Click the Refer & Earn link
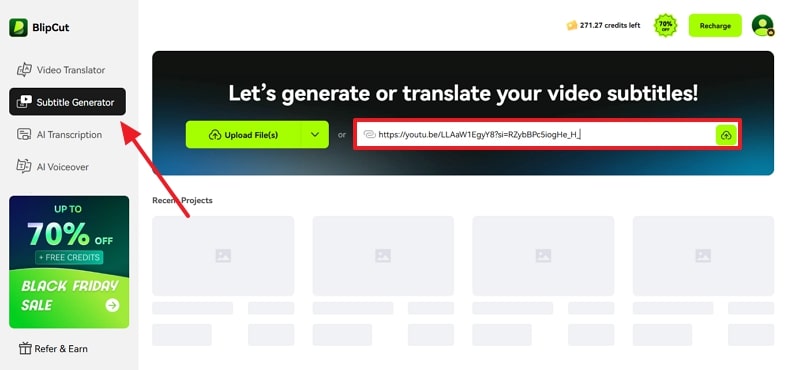This screenshot has width=788, height=370. pyautogui.click(x=53, y=348)
